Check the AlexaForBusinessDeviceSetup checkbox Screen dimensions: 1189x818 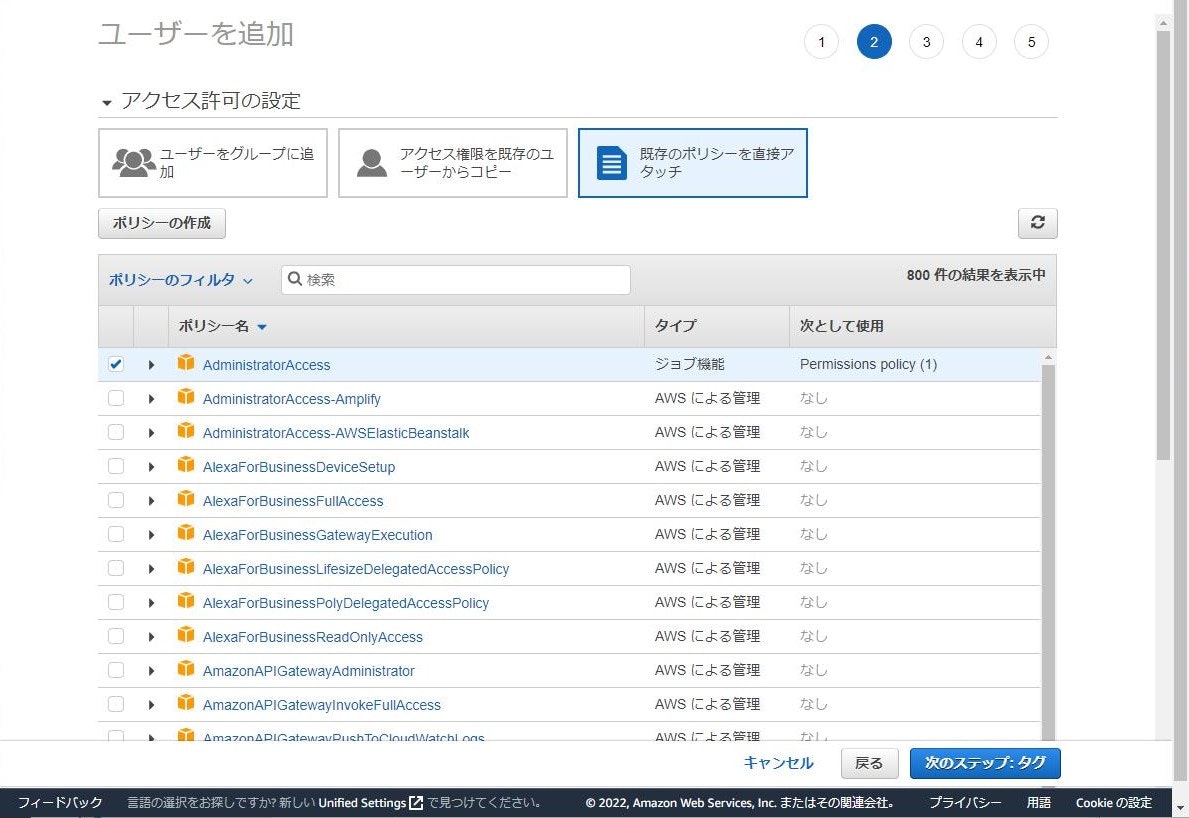click(116, 466)
